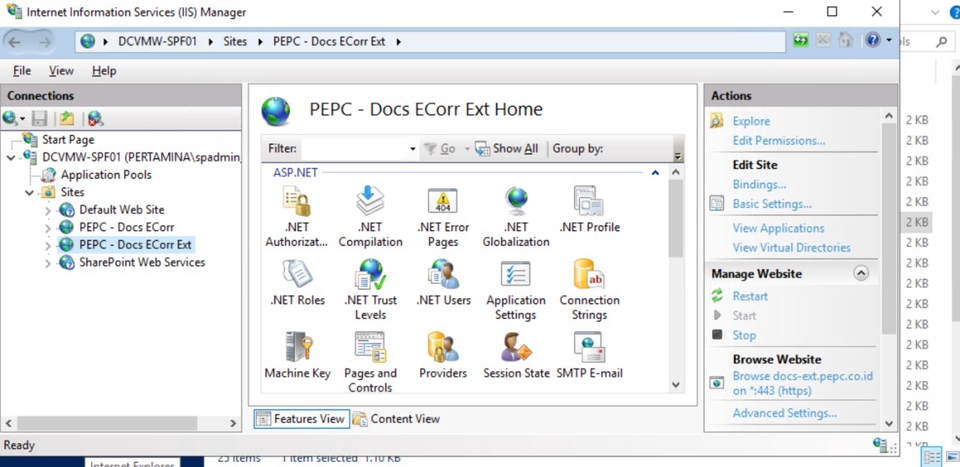Open Pages and Controls feature

370,362
